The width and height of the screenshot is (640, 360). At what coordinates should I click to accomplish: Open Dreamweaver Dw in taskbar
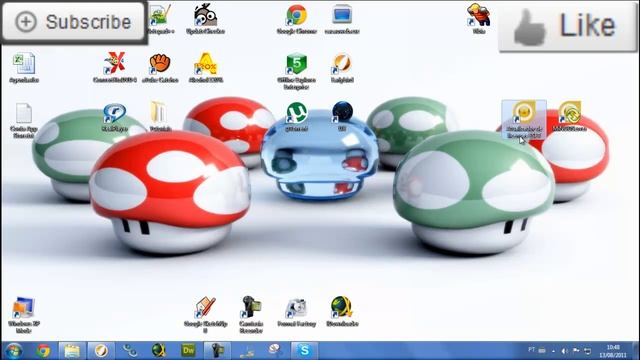[x=188, y=351]
